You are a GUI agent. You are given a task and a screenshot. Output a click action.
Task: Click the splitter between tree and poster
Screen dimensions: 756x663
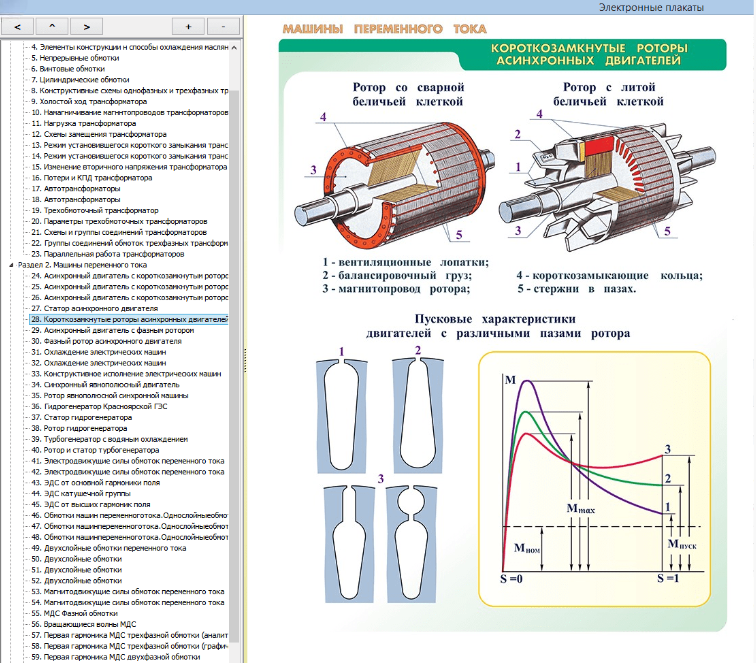tap(245, 350)
